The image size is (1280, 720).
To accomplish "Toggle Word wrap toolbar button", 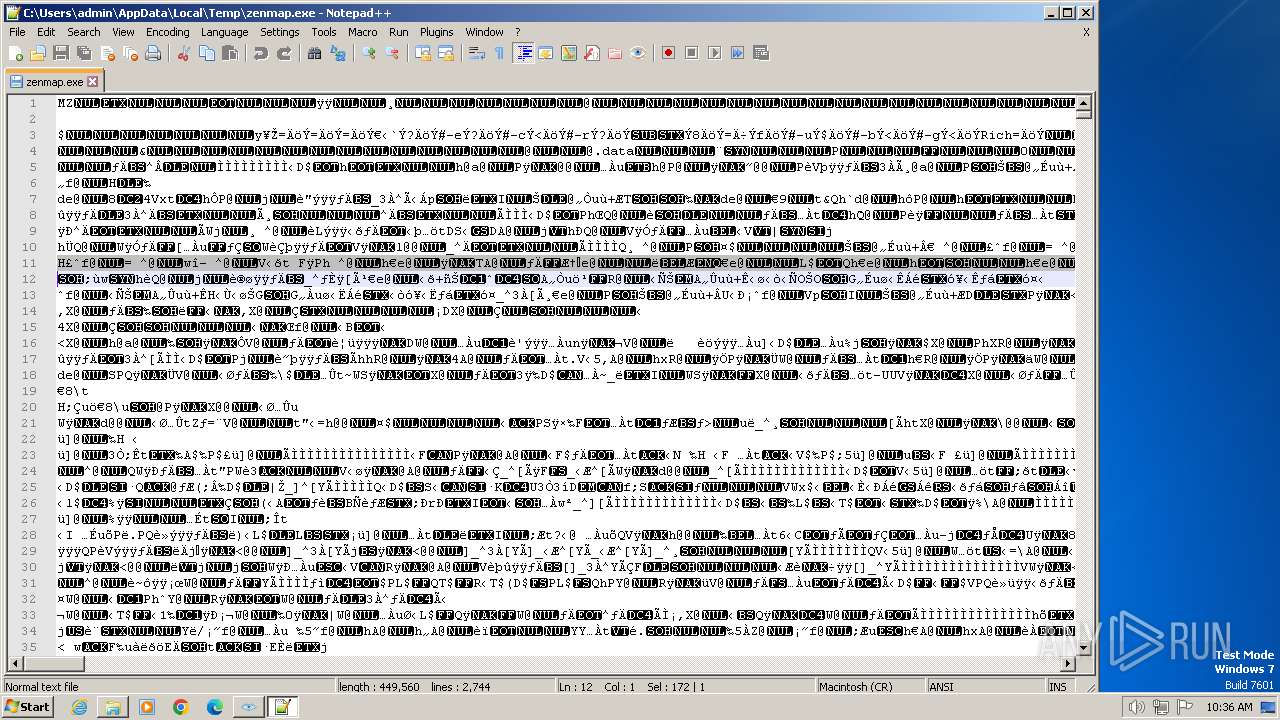I will click(x=477, y=53).
